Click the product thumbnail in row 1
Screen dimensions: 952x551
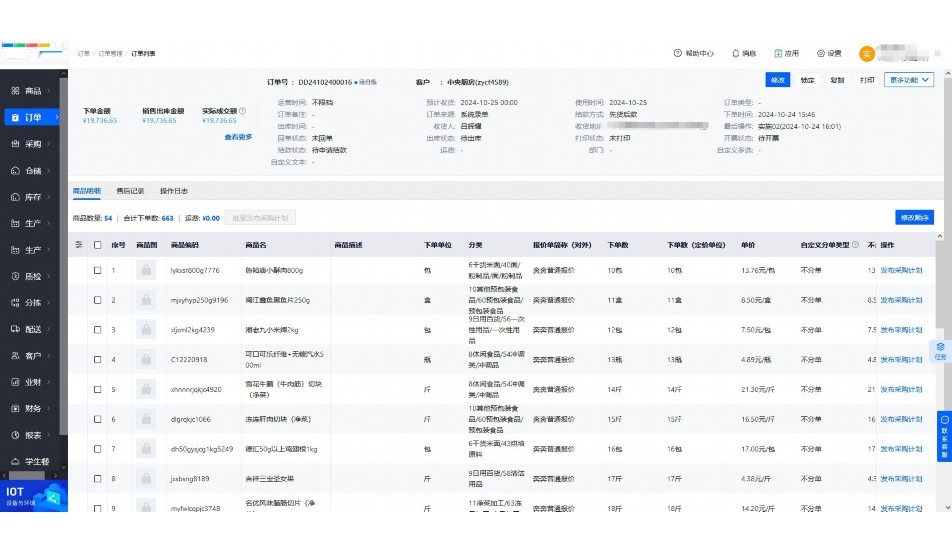point(146,270)
